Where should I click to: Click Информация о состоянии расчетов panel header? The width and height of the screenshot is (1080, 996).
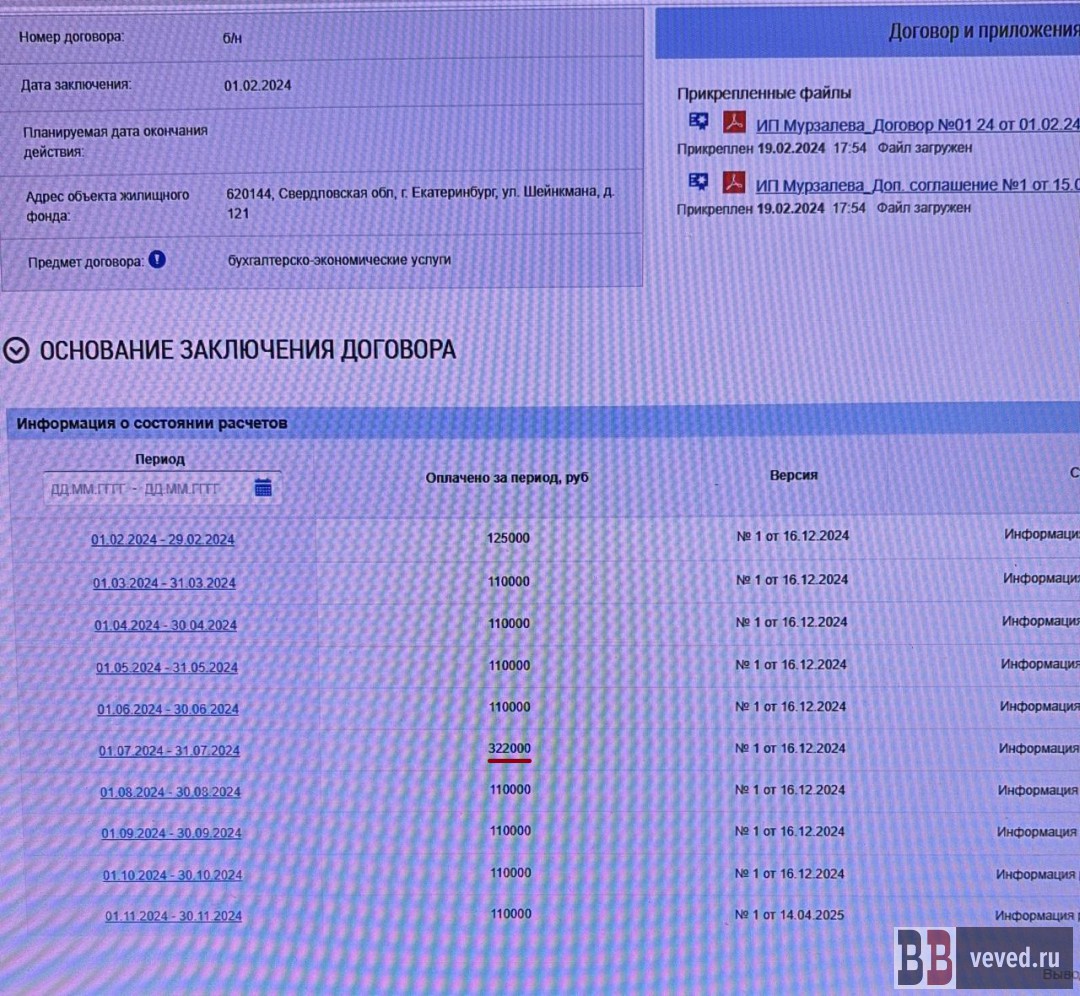pos(152,423)
